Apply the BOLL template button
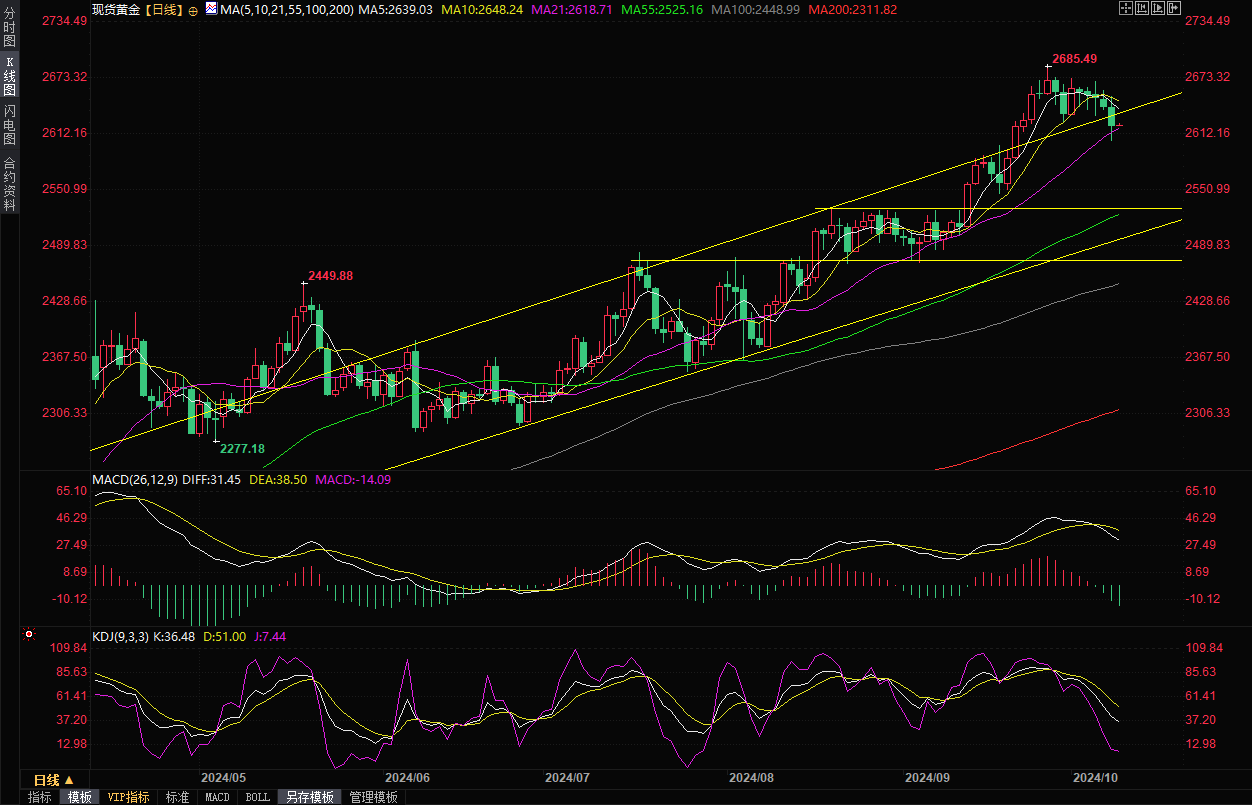This screenshot has height=805, width=1252. coord(257,797)
